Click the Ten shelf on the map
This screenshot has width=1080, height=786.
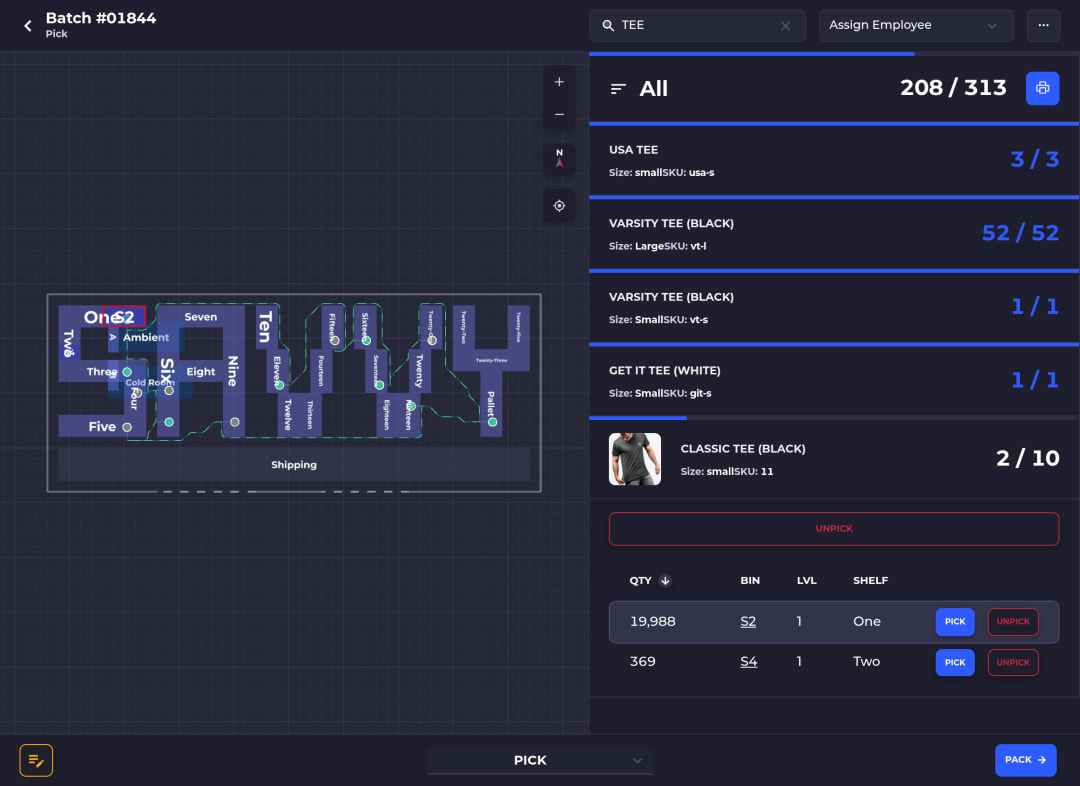(267, 327)
